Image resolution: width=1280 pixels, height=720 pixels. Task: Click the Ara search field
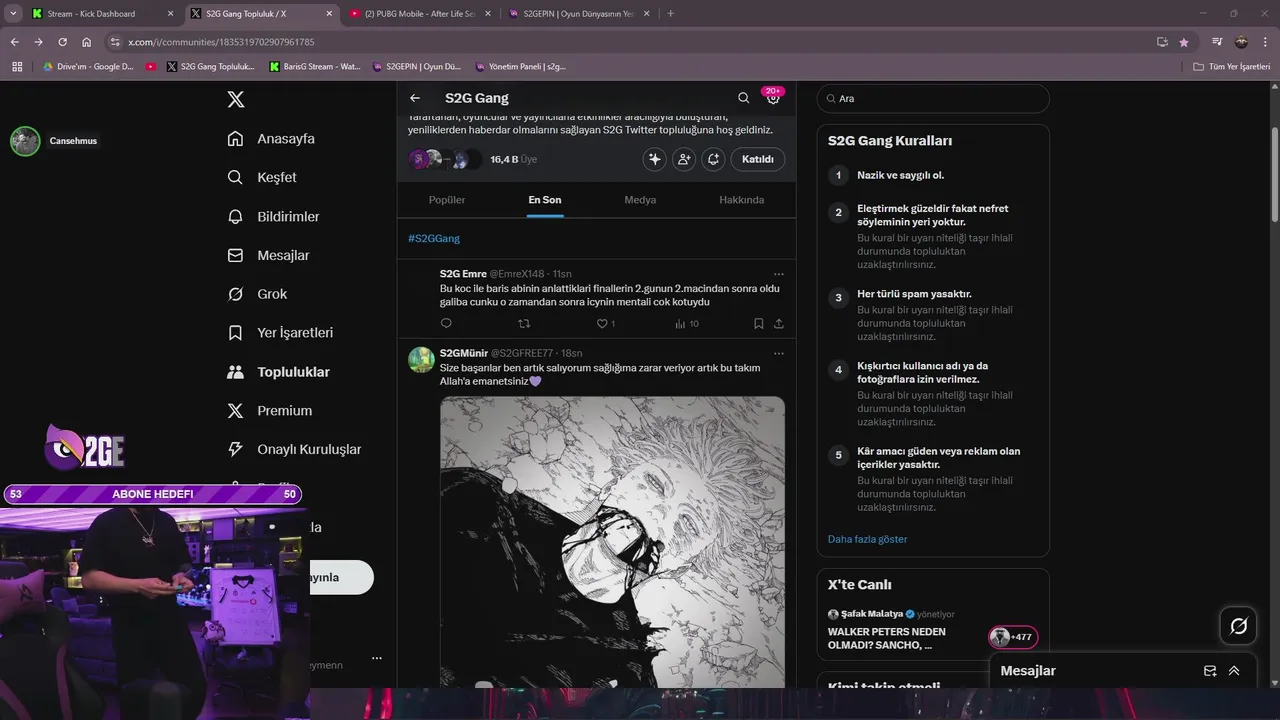pyautogui.click(x=933, y=98)
